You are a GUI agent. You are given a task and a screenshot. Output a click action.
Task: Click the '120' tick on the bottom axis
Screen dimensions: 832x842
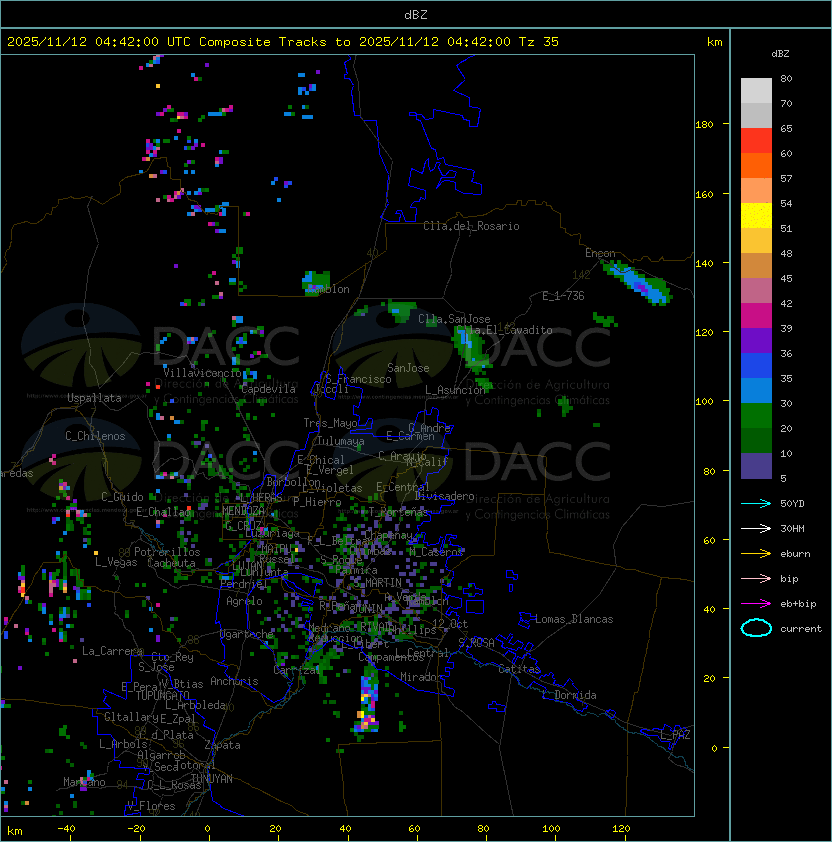pos(621,829)
